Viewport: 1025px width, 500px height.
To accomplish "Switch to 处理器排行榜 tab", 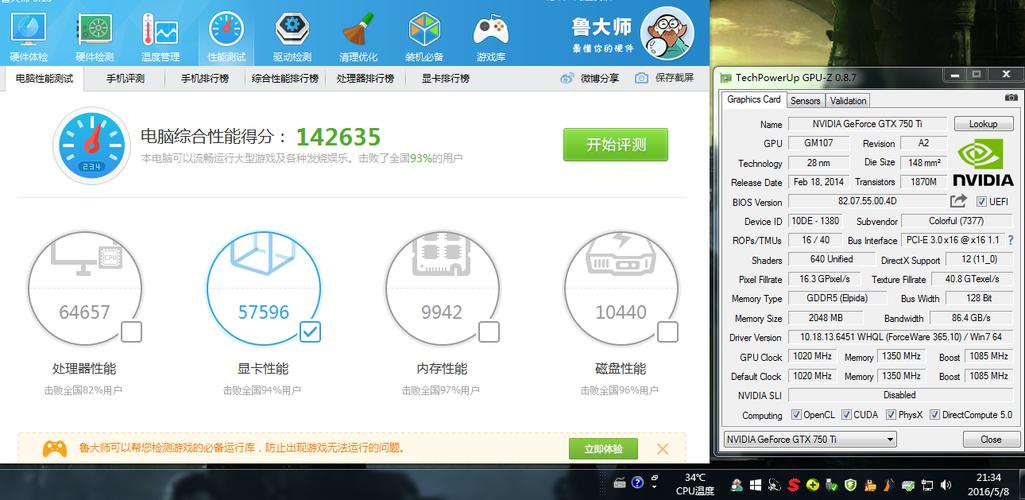I will click(x=365, y=78).
